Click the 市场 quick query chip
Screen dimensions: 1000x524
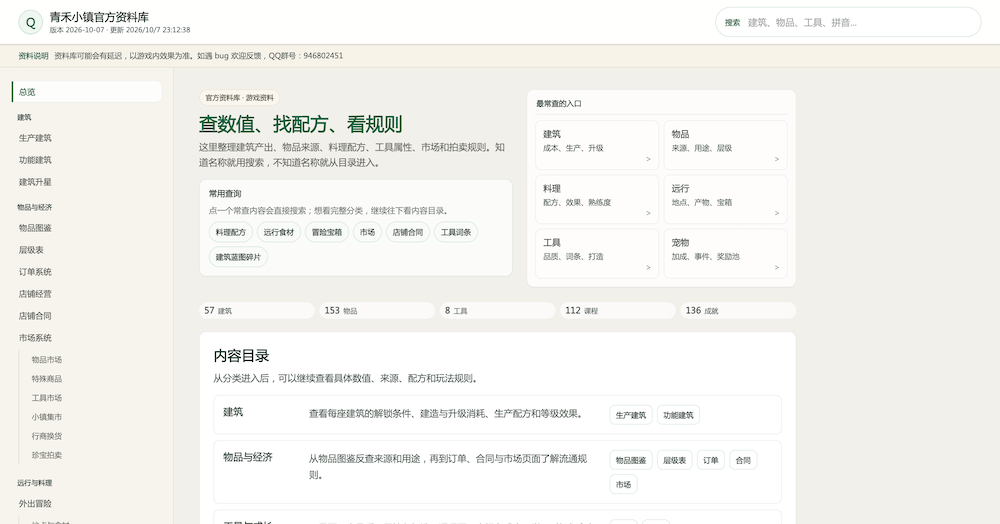(x=367, y=232)
